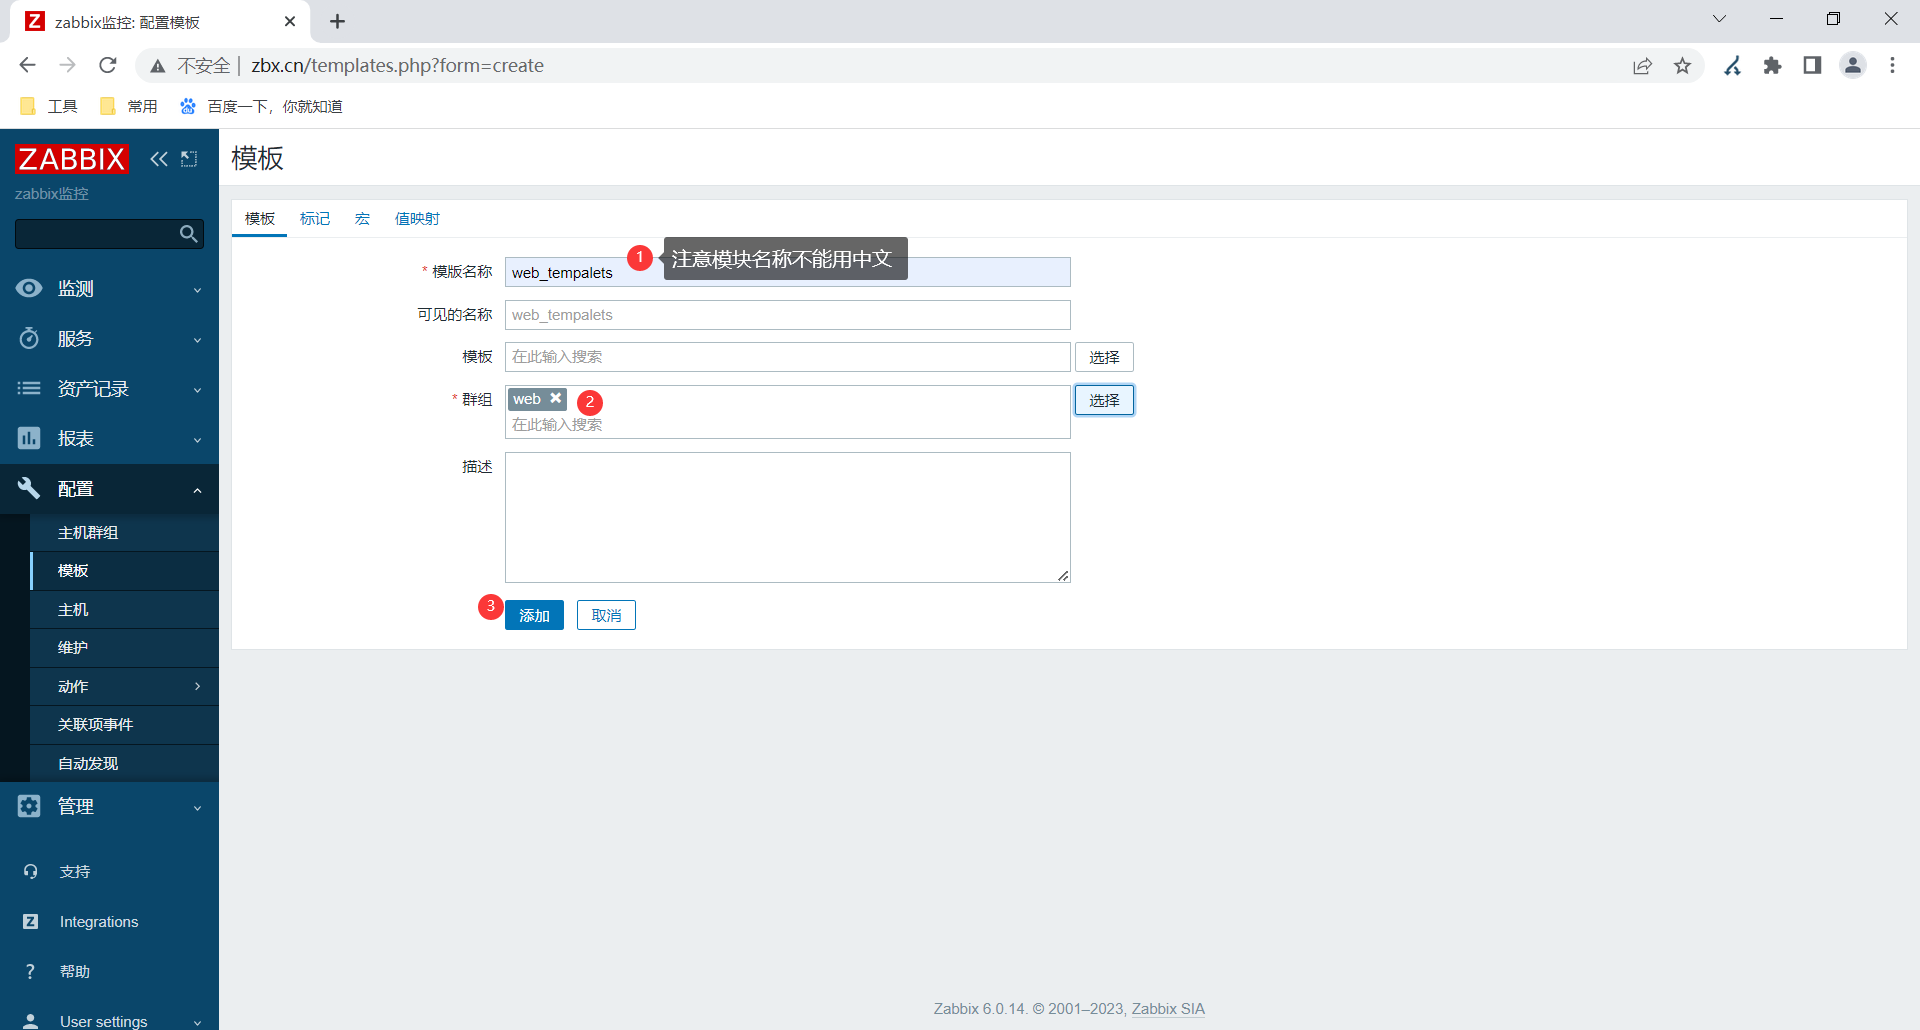Expand the 管理 menu chevron
Screen dimensions: 1920x1030
click(x=197, y=808)
